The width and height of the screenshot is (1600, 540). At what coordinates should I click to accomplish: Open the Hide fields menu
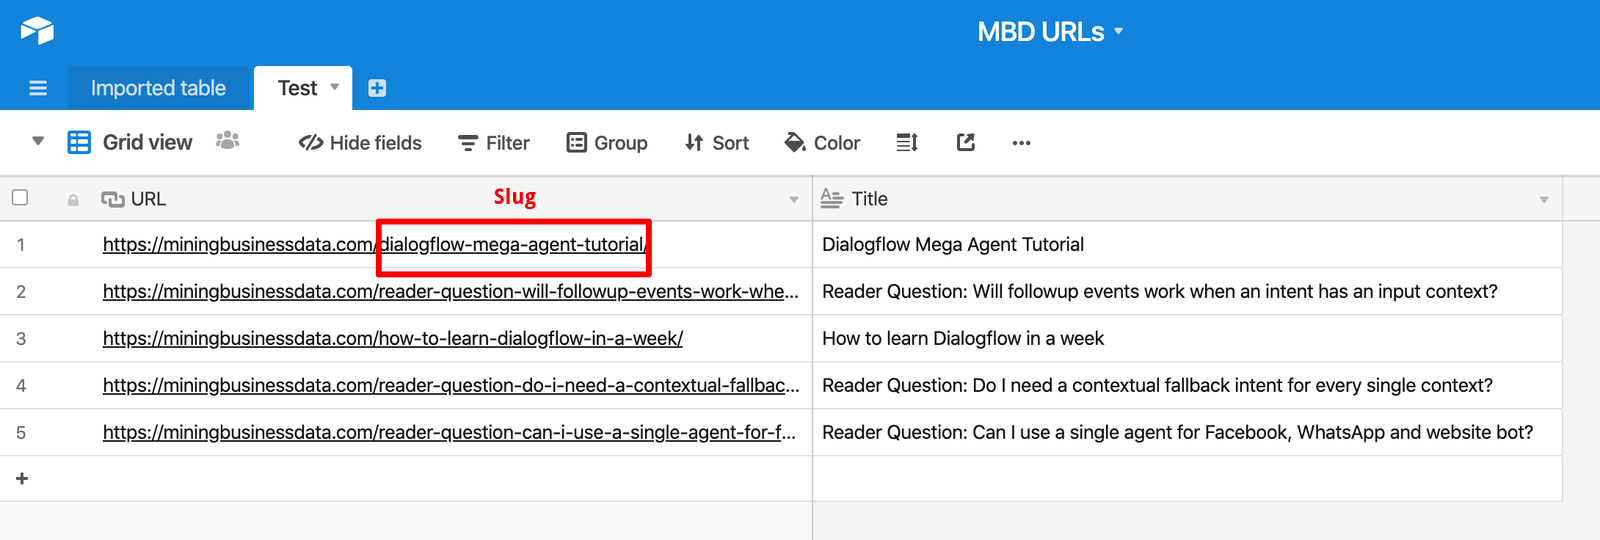tap(360, 143)
